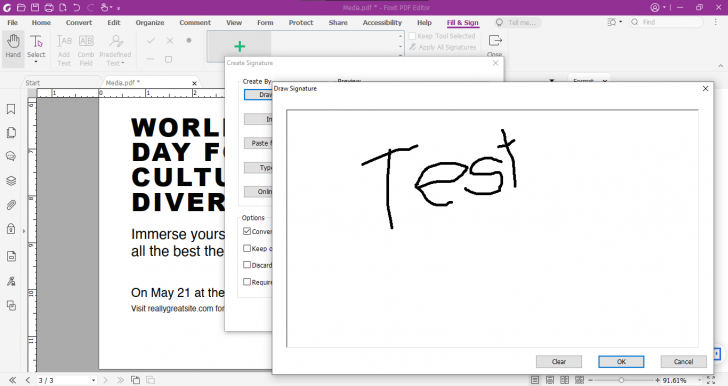Confirm with OK in Draw Signature
This screenshot has height=386, width=728.
[x=621, y=361]
